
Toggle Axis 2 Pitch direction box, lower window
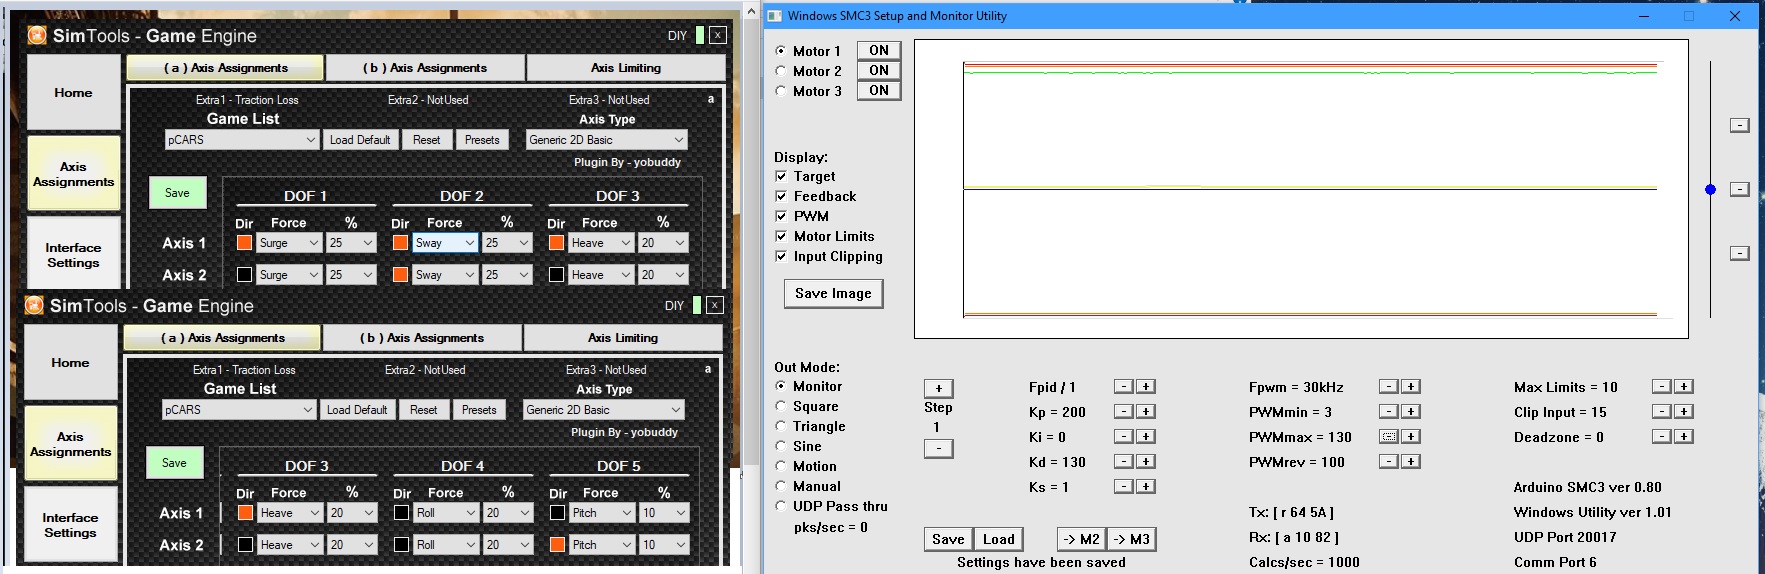tap(557, 544)
